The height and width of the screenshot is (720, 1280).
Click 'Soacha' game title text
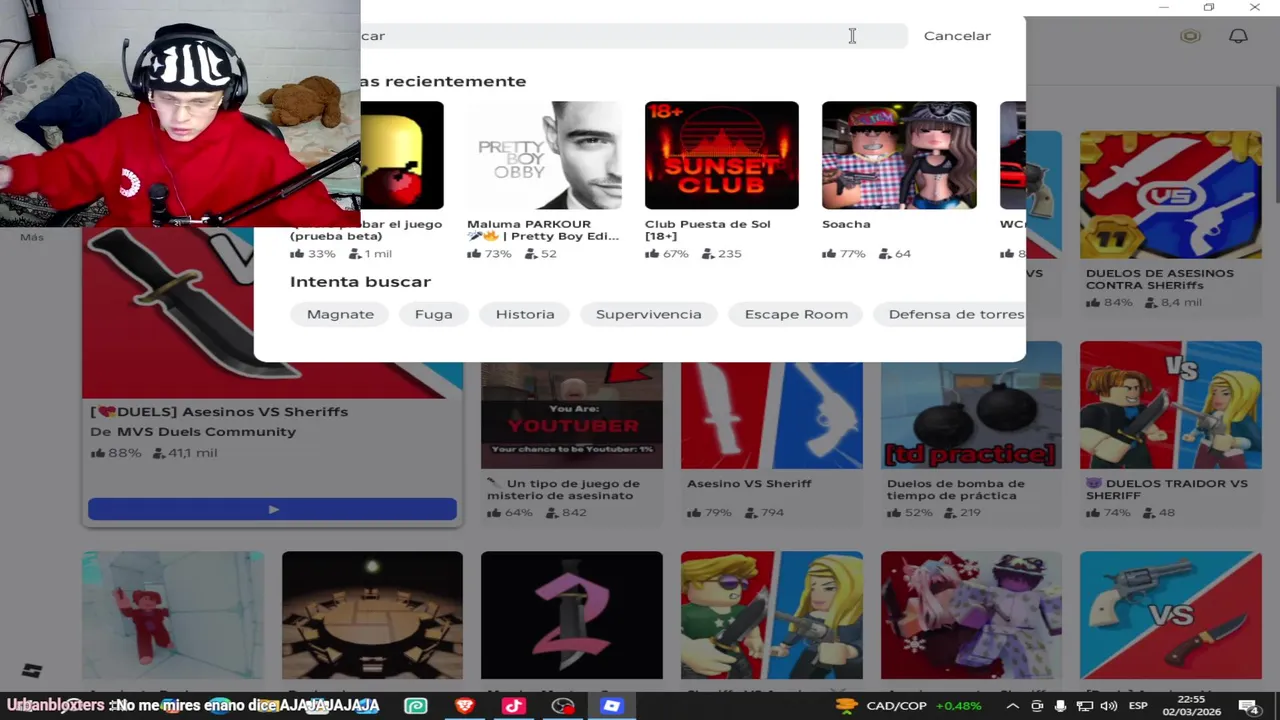pos(846,224)
